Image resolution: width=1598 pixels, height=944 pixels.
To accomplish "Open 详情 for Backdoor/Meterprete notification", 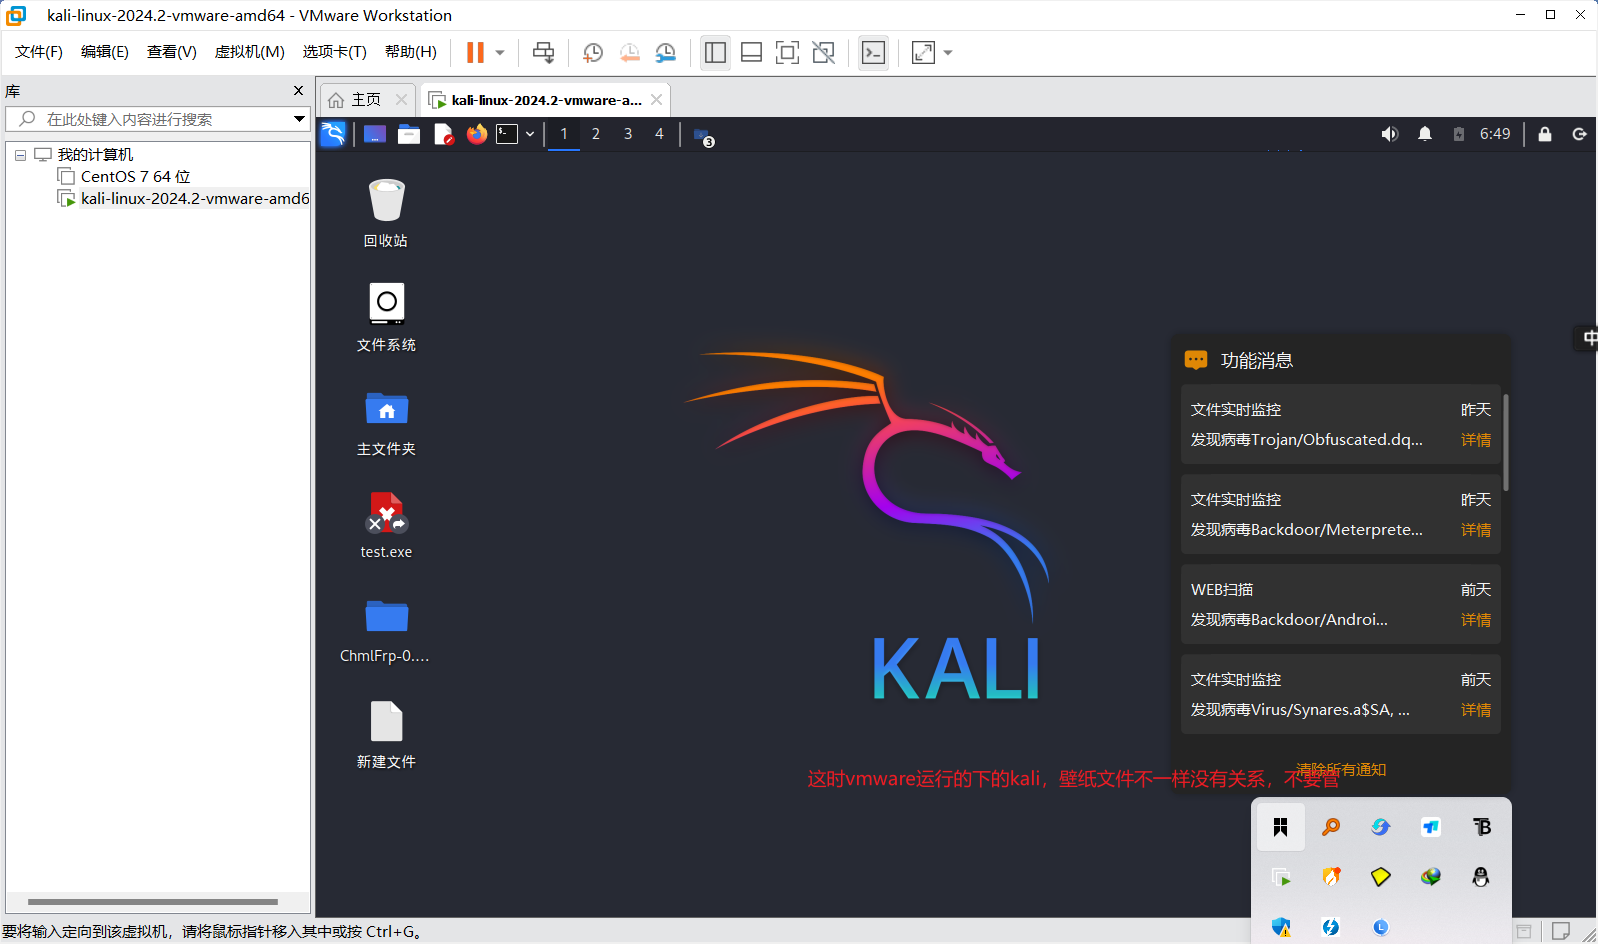I will 1475,530.
